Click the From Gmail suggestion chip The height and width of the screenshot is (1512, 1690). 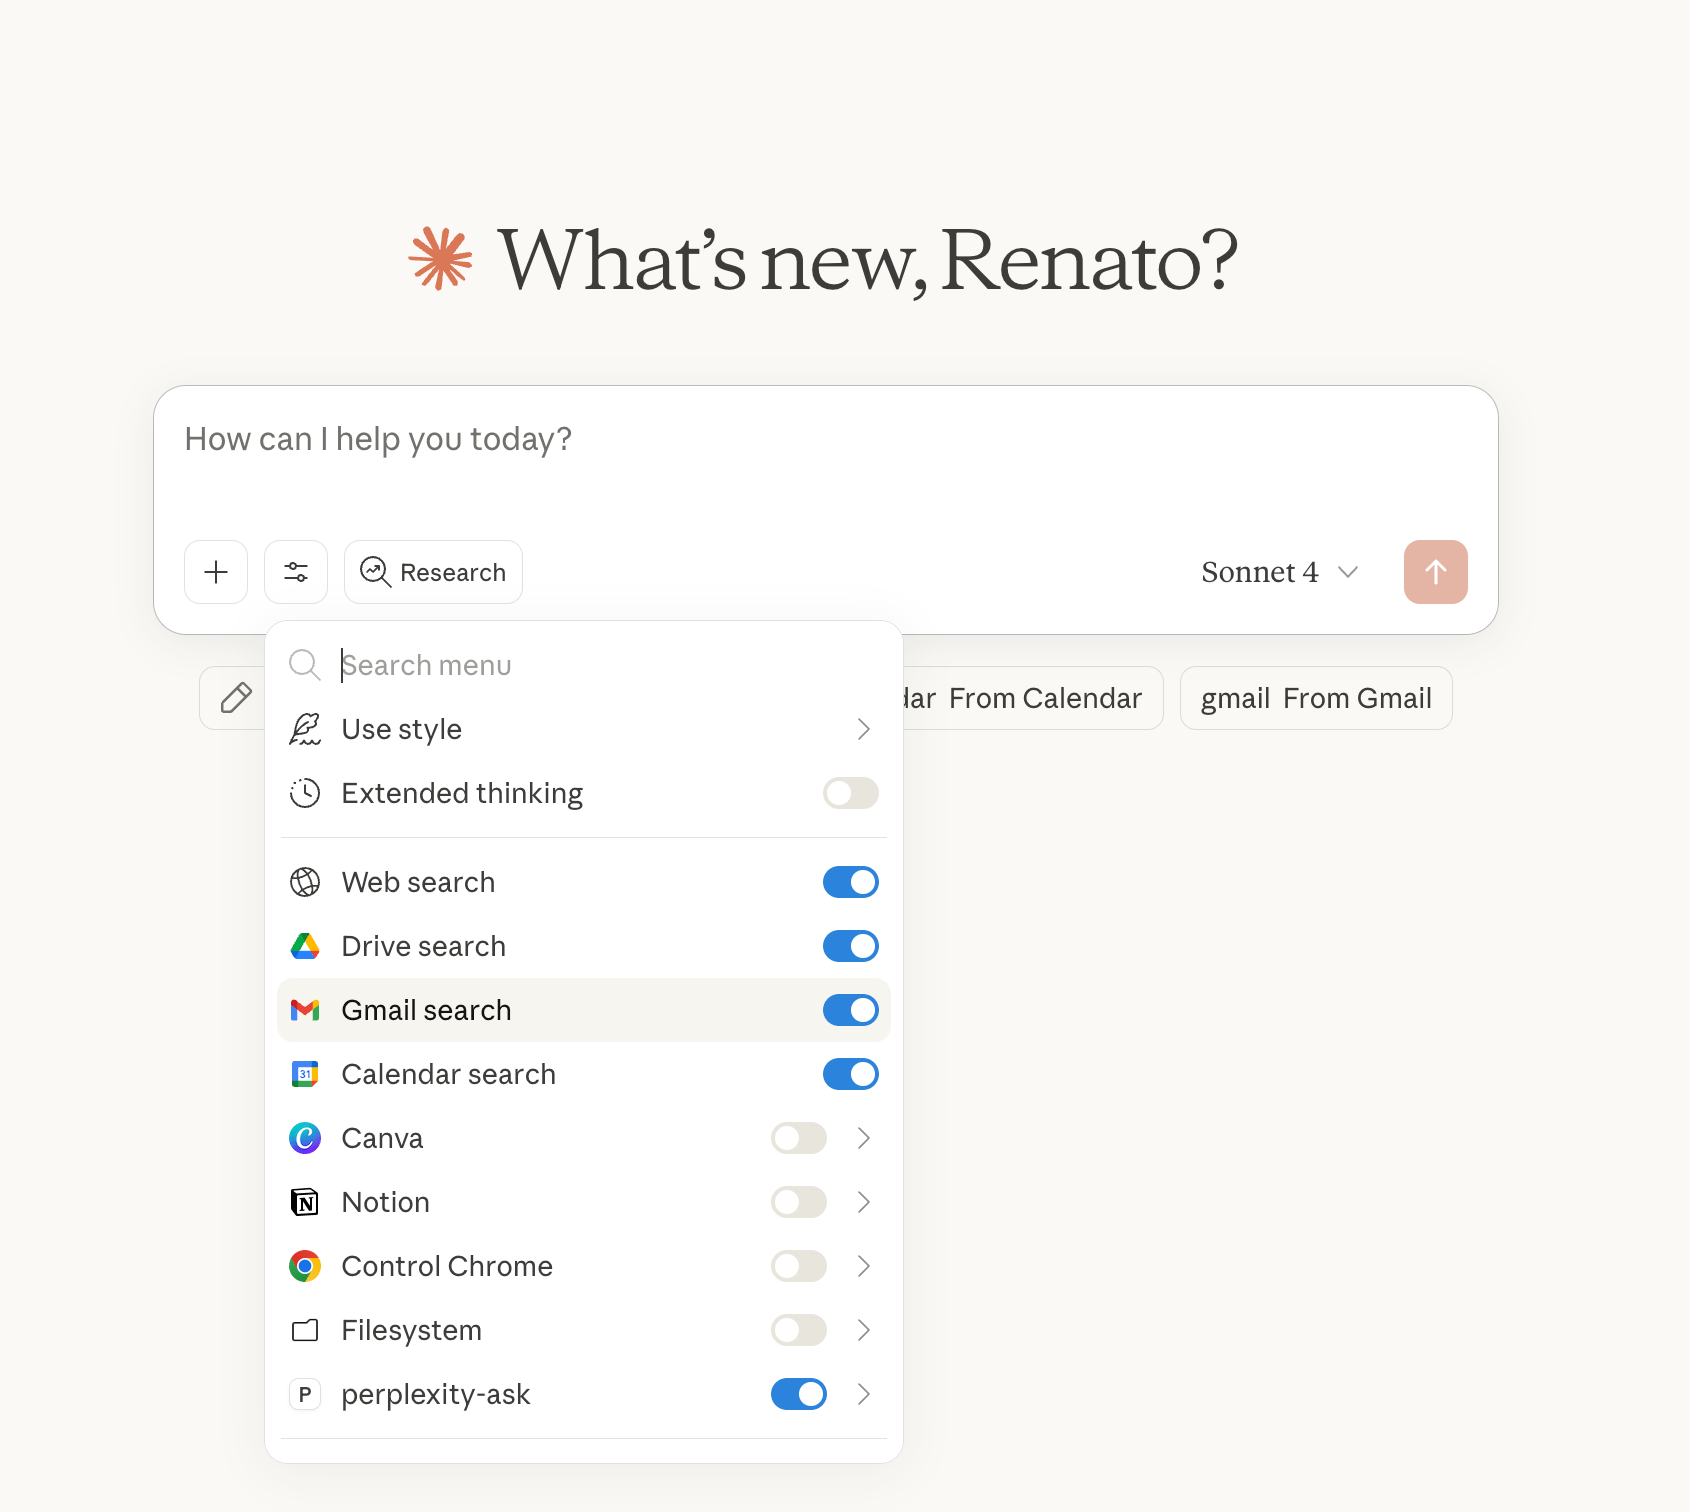coord(1316,698)
